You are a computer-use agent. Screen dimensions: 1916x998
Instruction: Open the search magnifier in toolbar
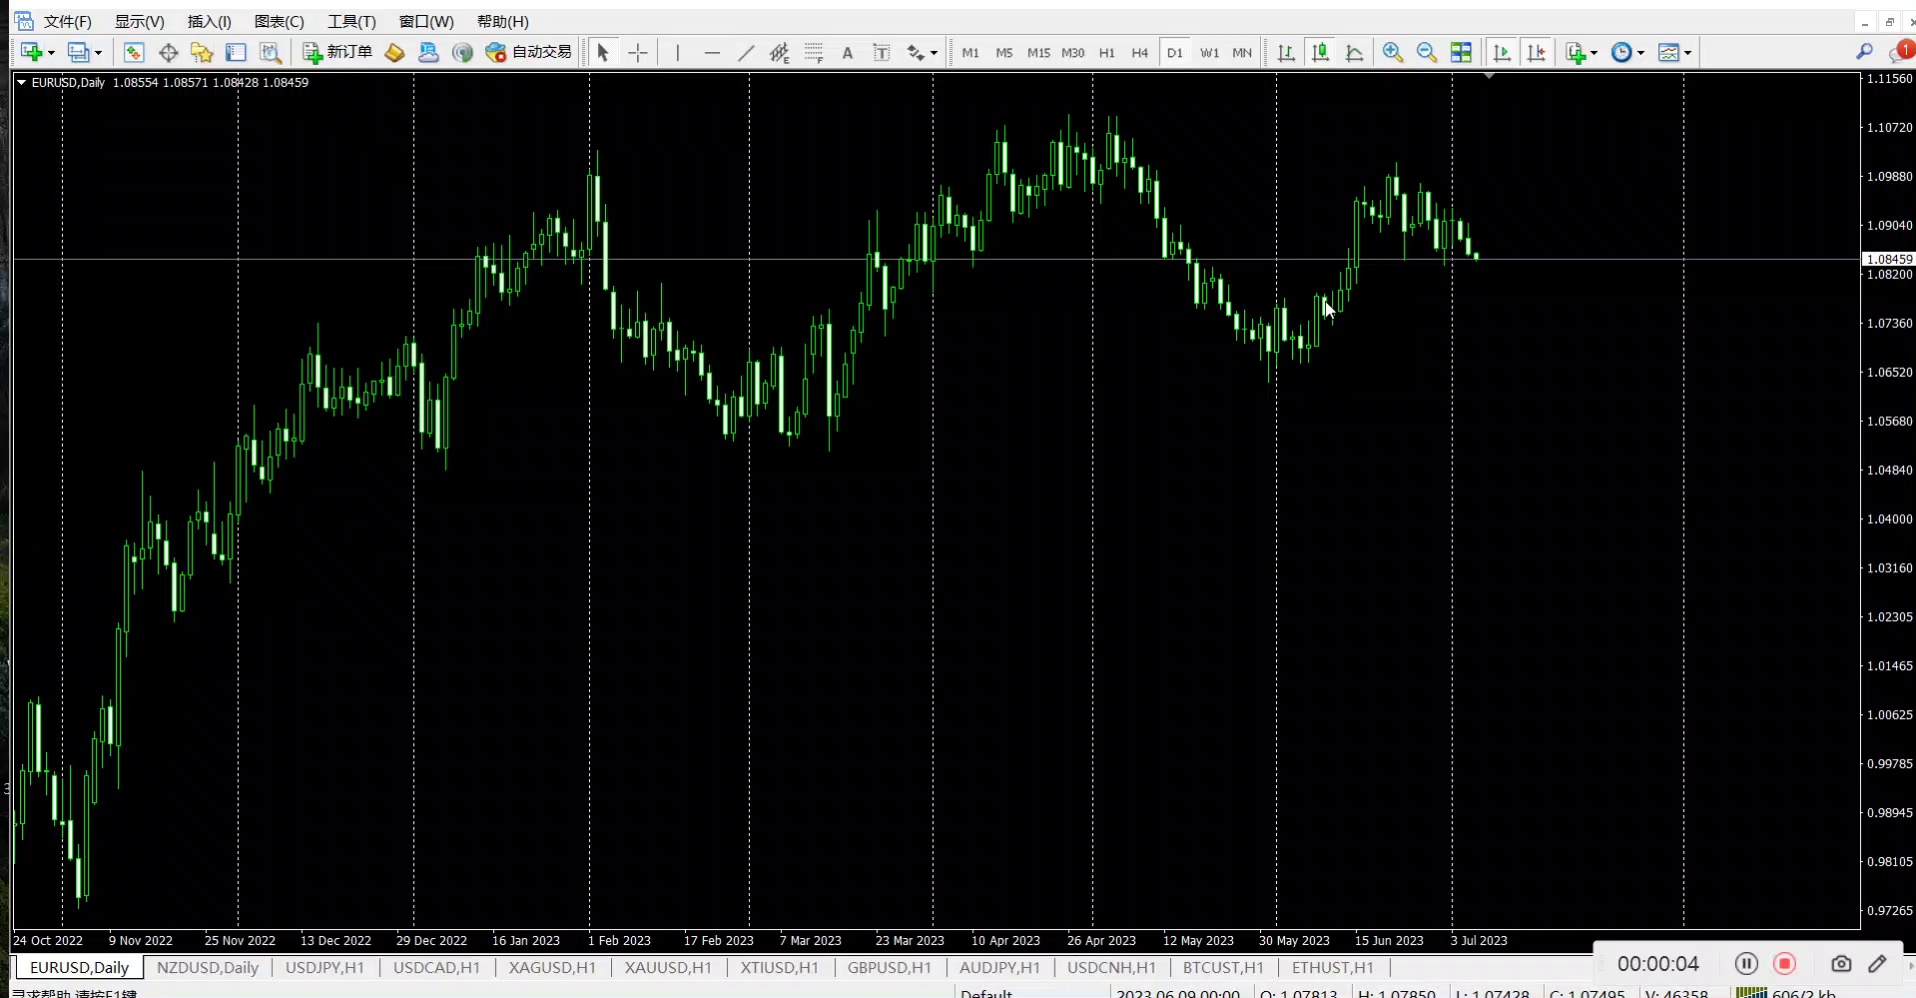pyautogui.click(x=1864, y=52)
